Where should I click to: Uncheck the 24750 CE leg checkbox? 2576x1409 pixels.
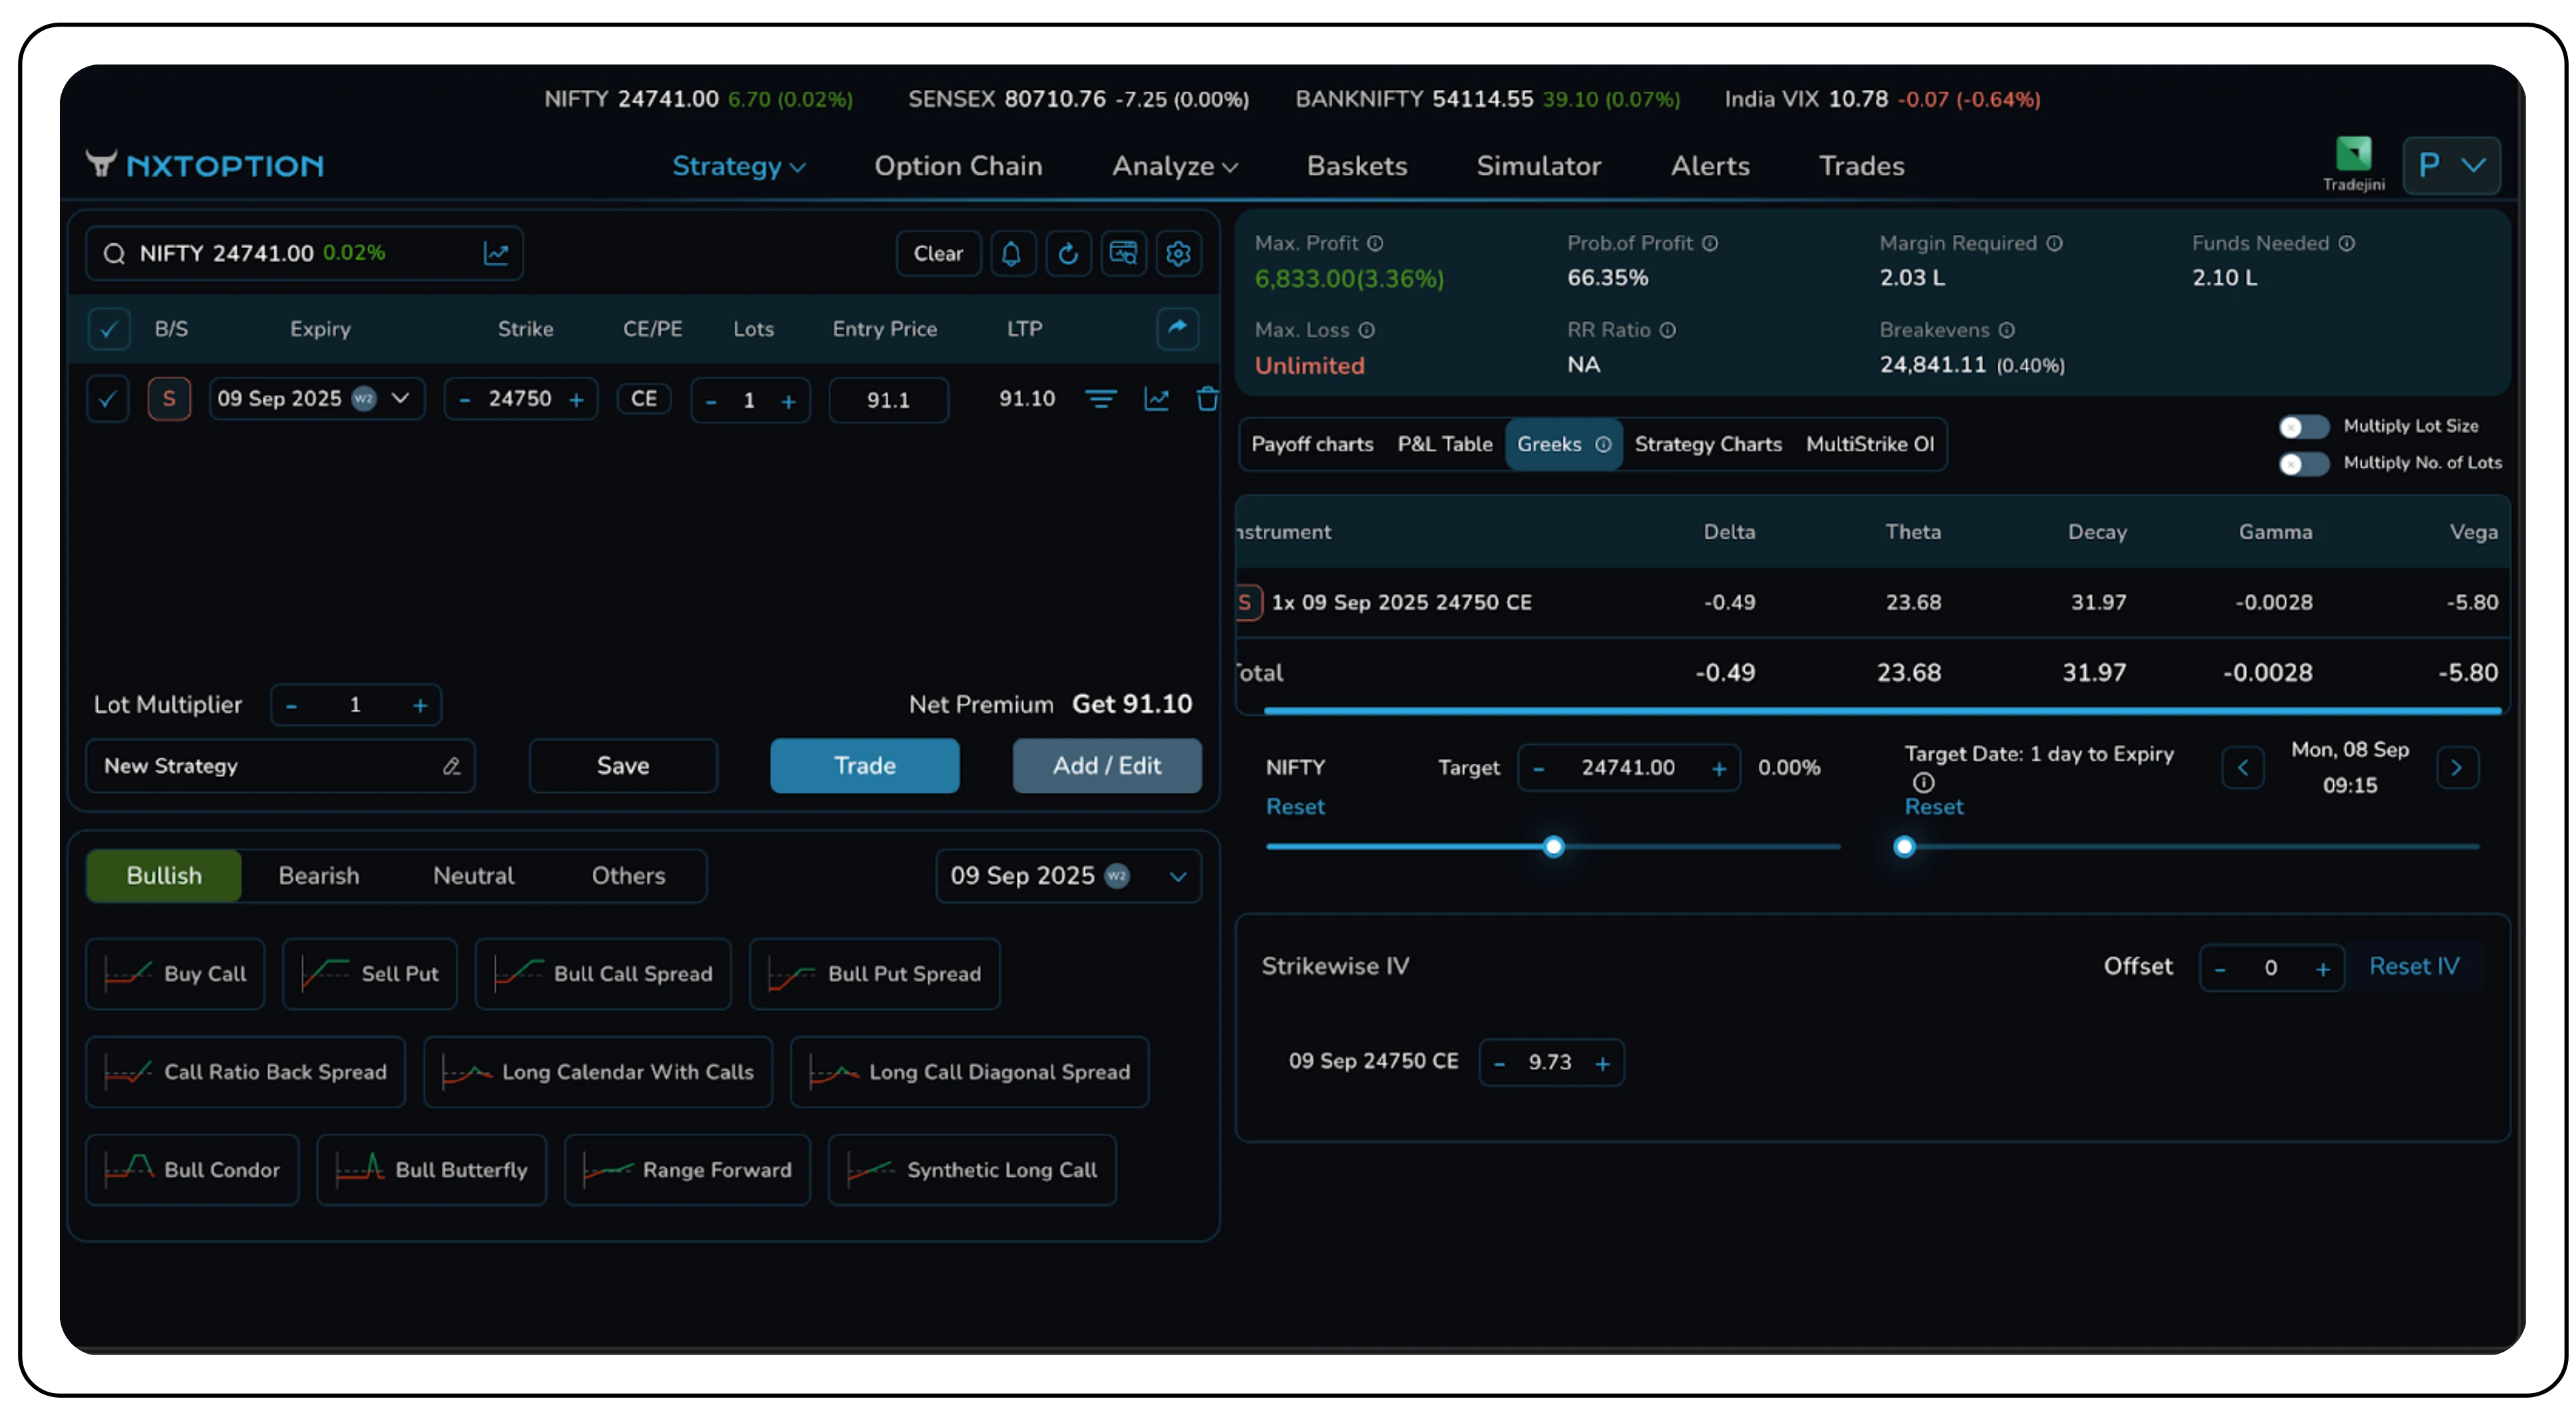[x=107, y=399]
